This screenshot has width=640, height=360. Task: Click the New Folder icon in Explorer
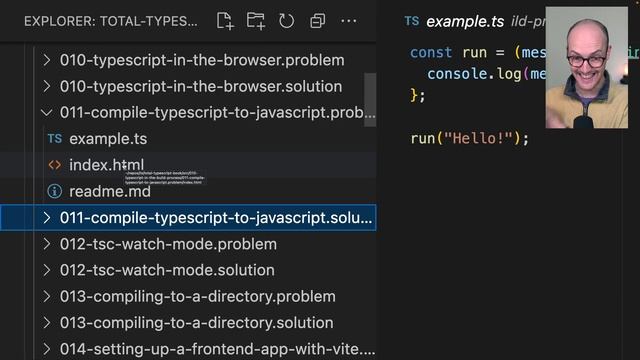pyautogui.click(x=256, y=21)
